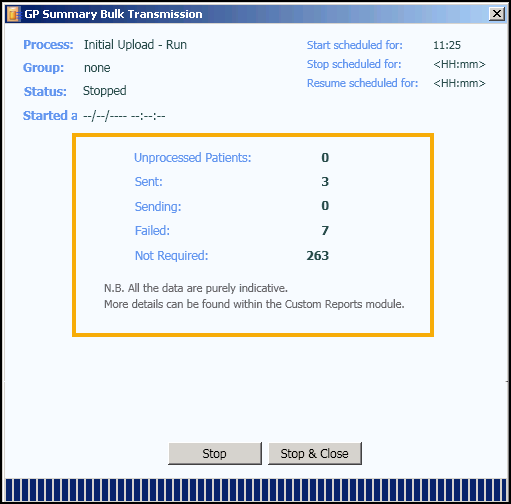Screen dimensions: 511x504
Task: Click the progress bar at the bottom
Action: pyautogui.click(x=256, y=490)
